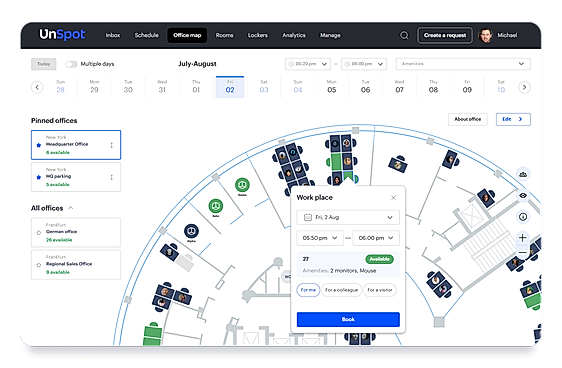Open the top 05:20 pm start time dropdown
The height and width of the screenshot is (368, 562).
(x=308, y=64)
